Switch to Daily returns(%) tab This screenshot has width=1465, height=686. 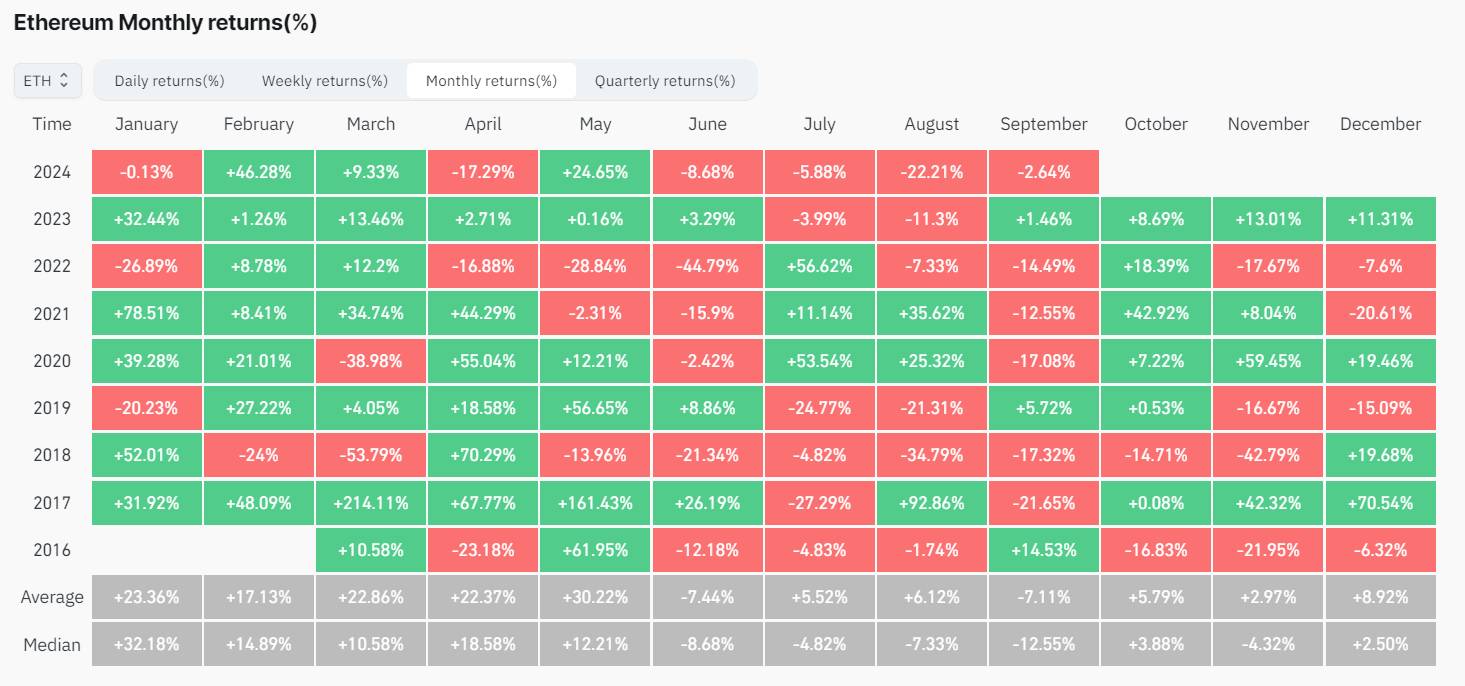(x=169, y=81)
